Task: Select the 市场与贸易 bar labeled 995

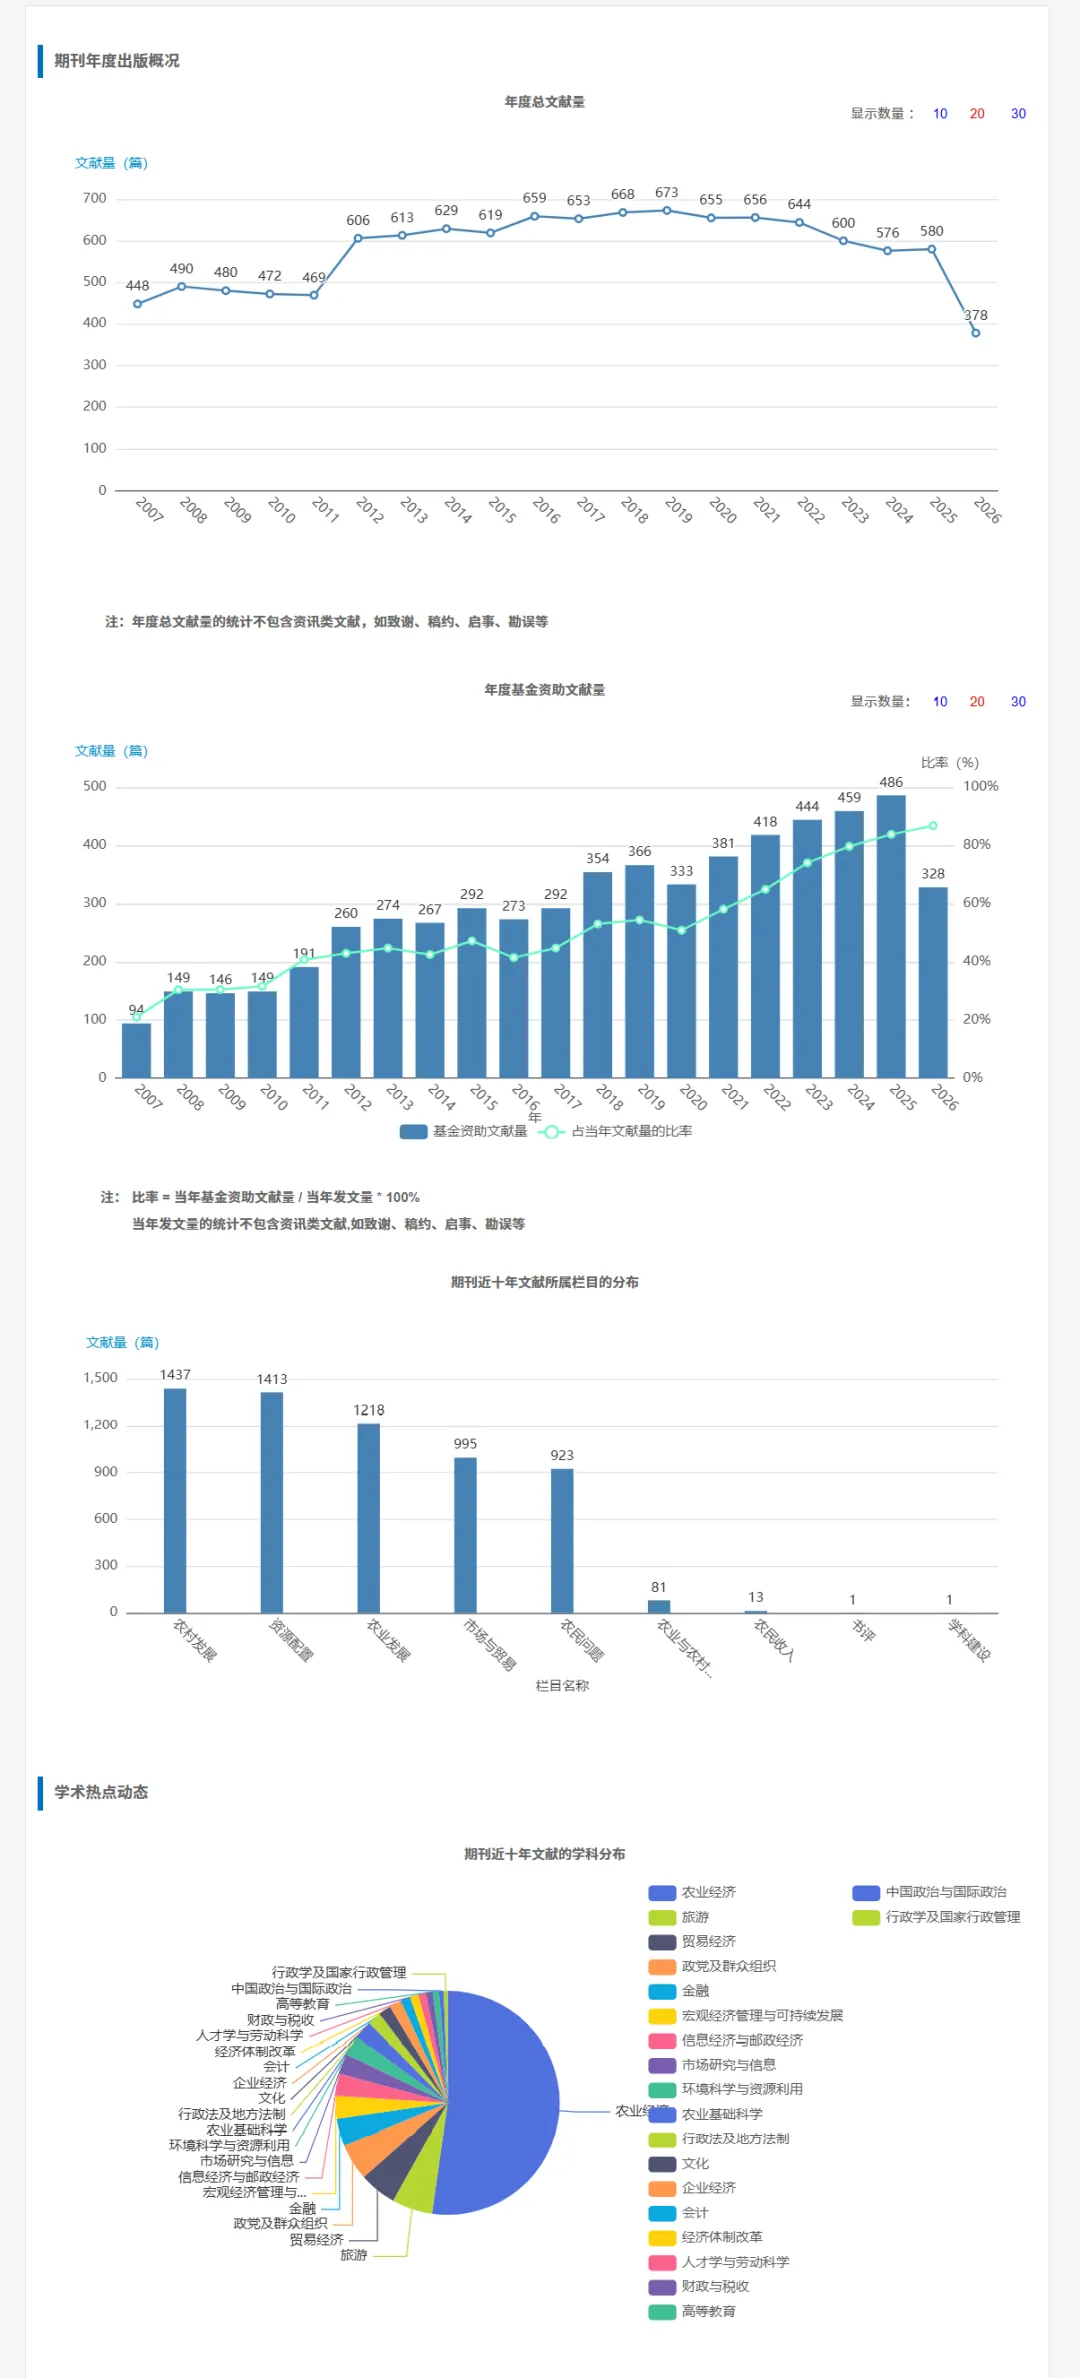Action: tap(465, 1535)
